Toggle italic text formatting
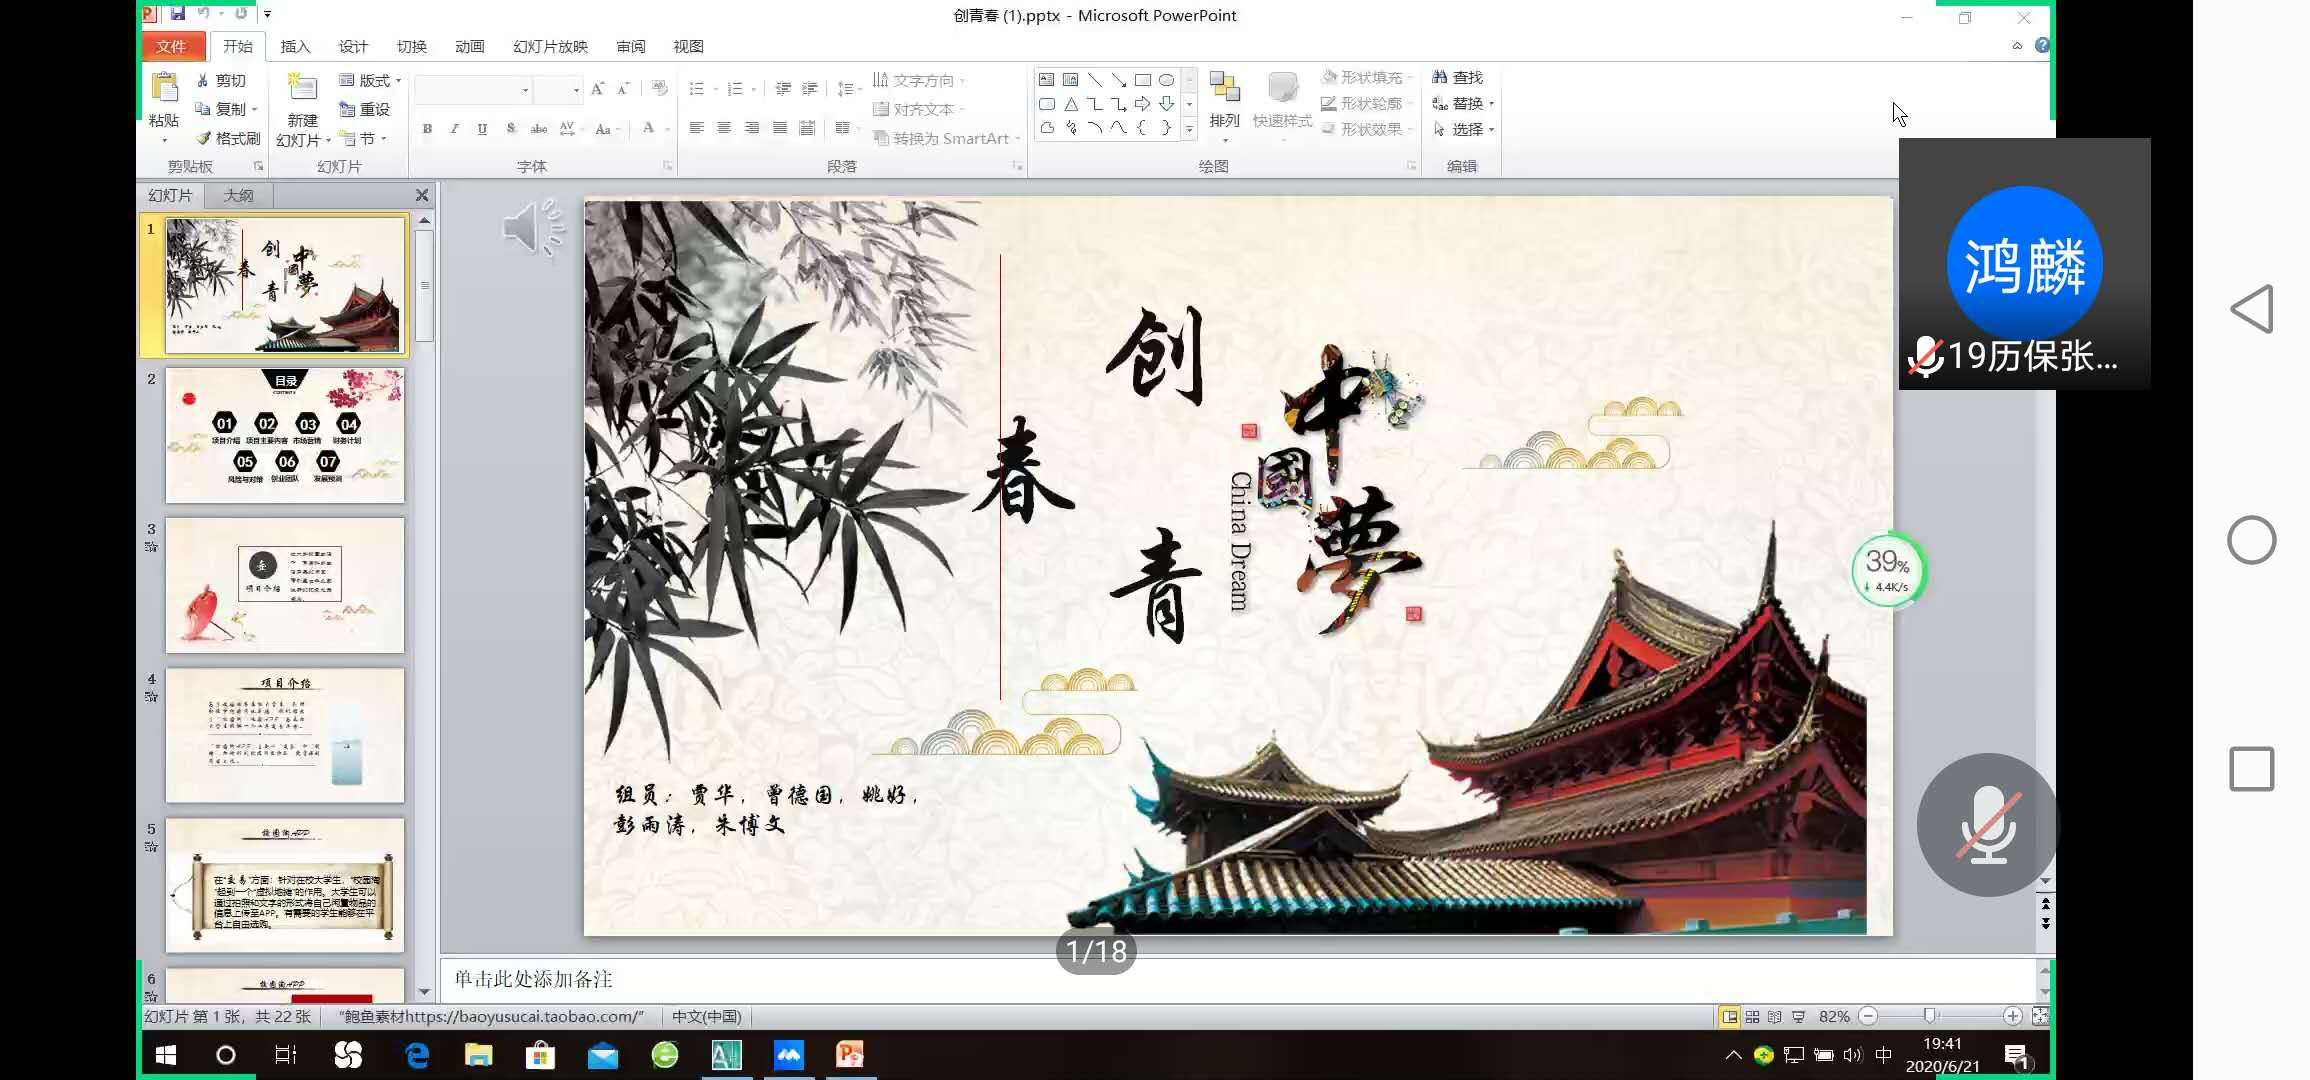 pos(454,129)
